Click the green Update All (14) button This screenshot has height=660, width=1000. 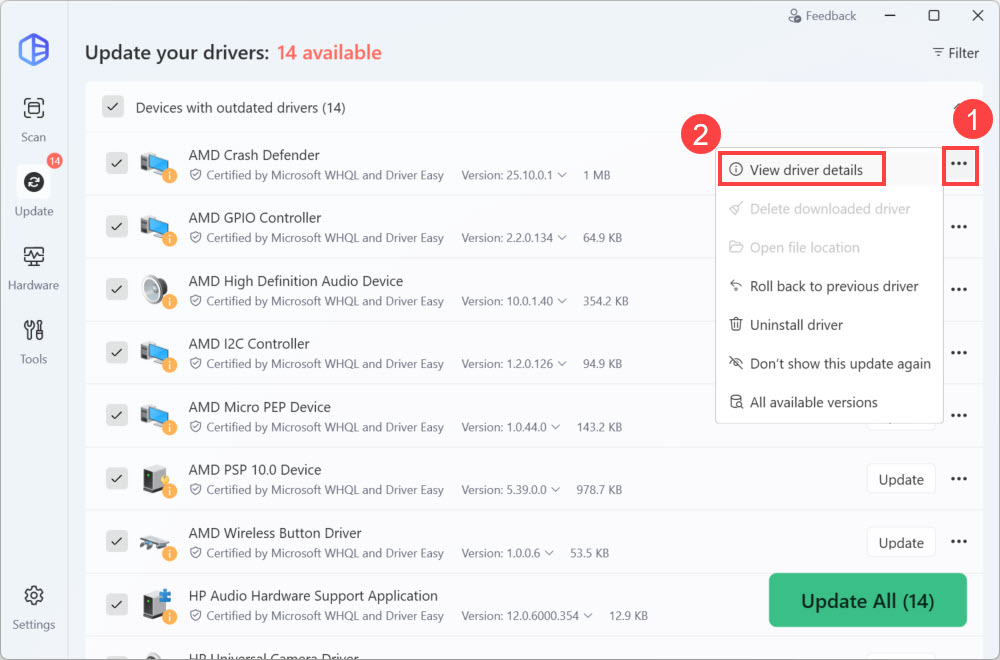tap(867, 601)
